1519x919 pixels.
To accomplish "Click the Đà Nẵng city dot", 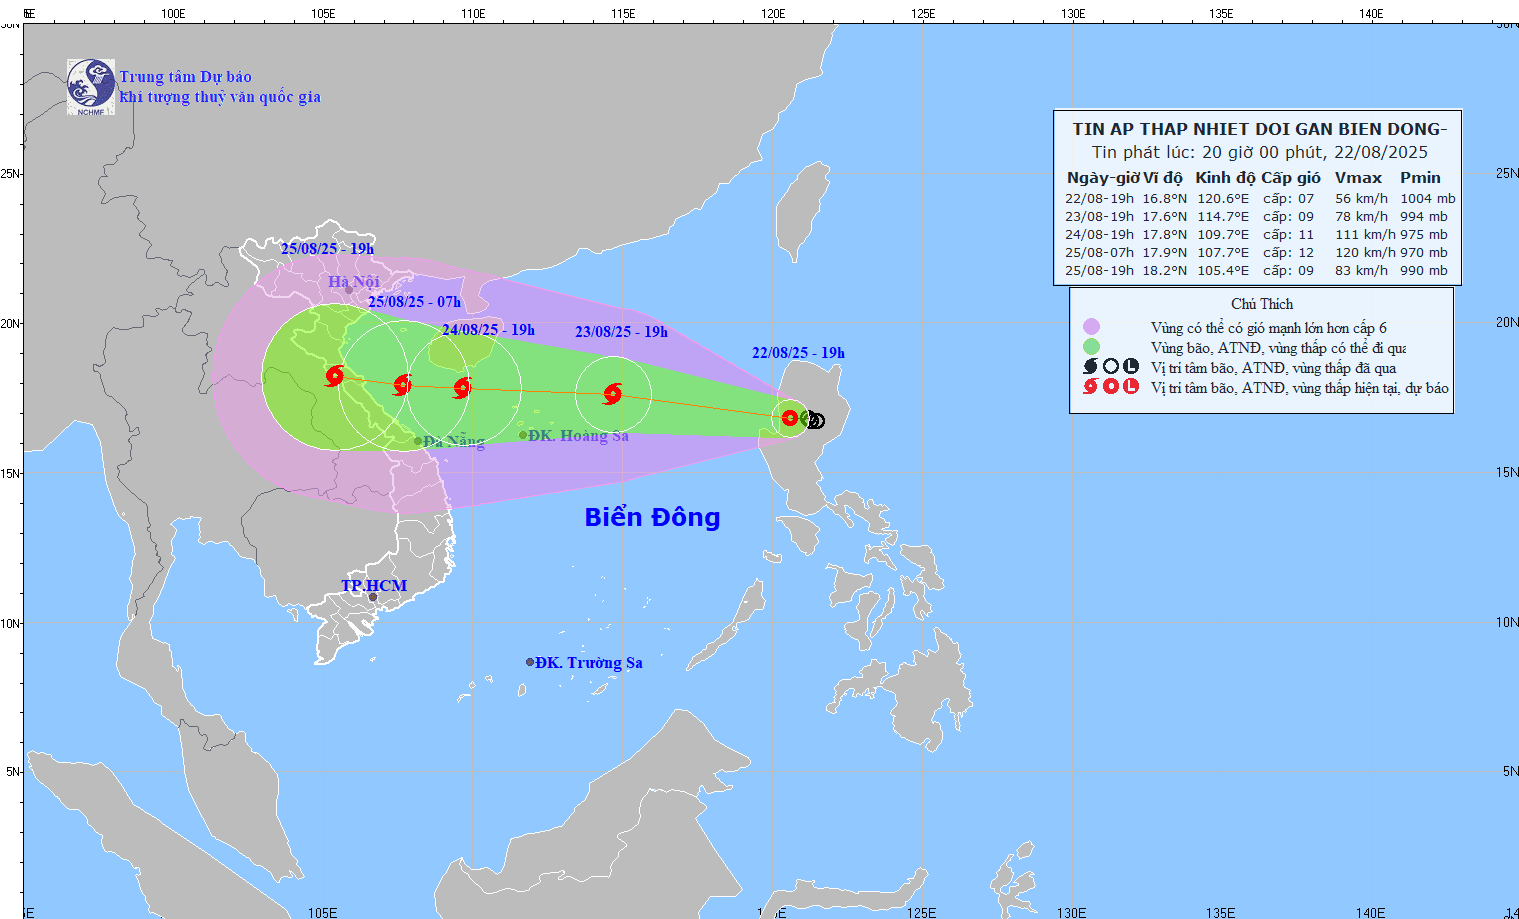I will 418,441.
